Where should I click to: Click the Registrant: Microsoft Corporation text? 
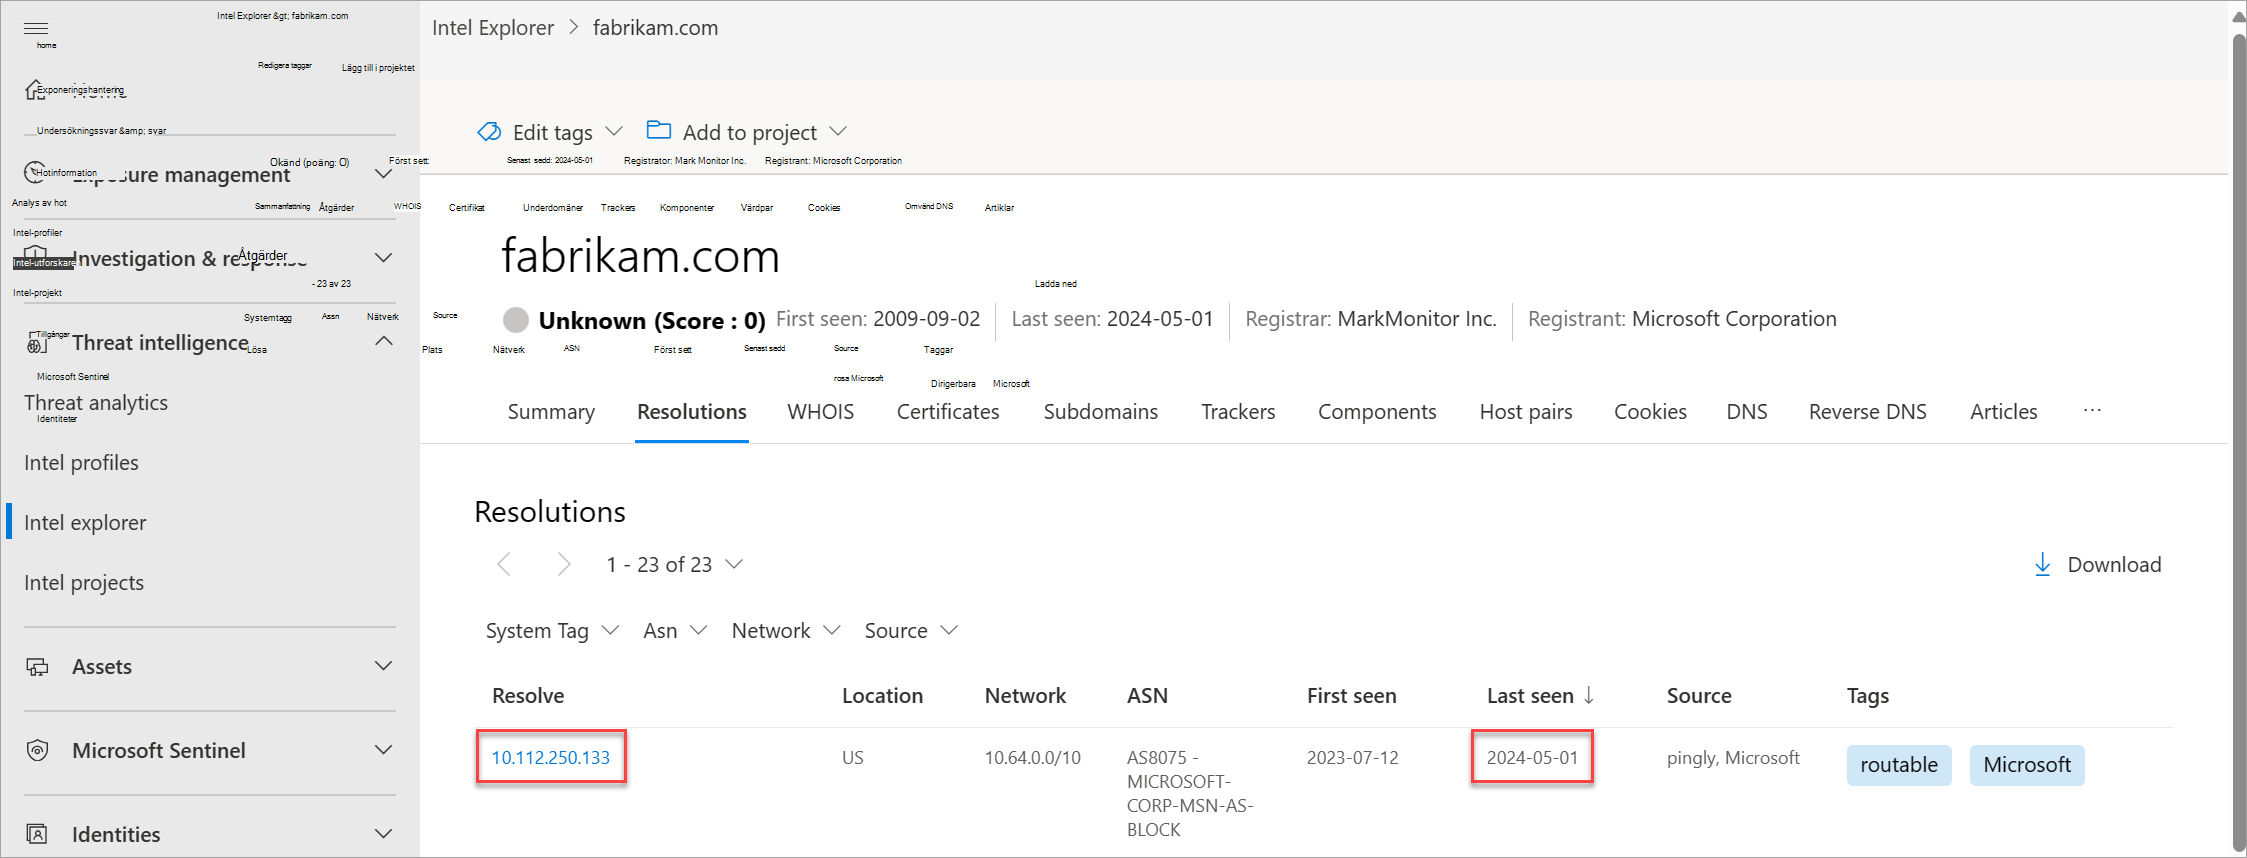coord(1682,319)
